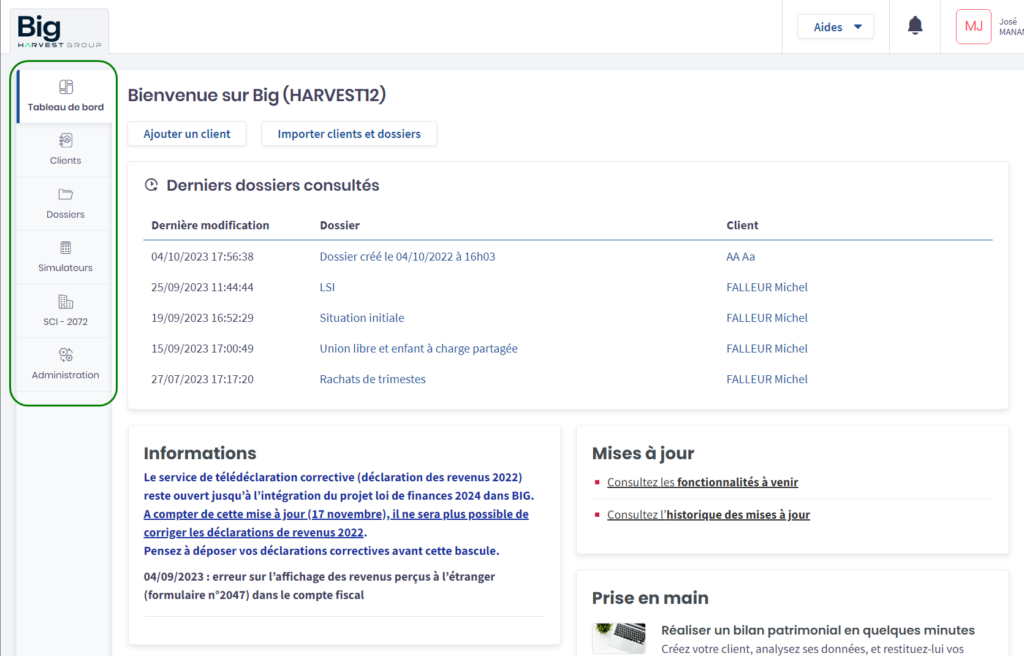Click the notification bell icon
This screenshot has width=1024, height=656.
tap(914, 27)
